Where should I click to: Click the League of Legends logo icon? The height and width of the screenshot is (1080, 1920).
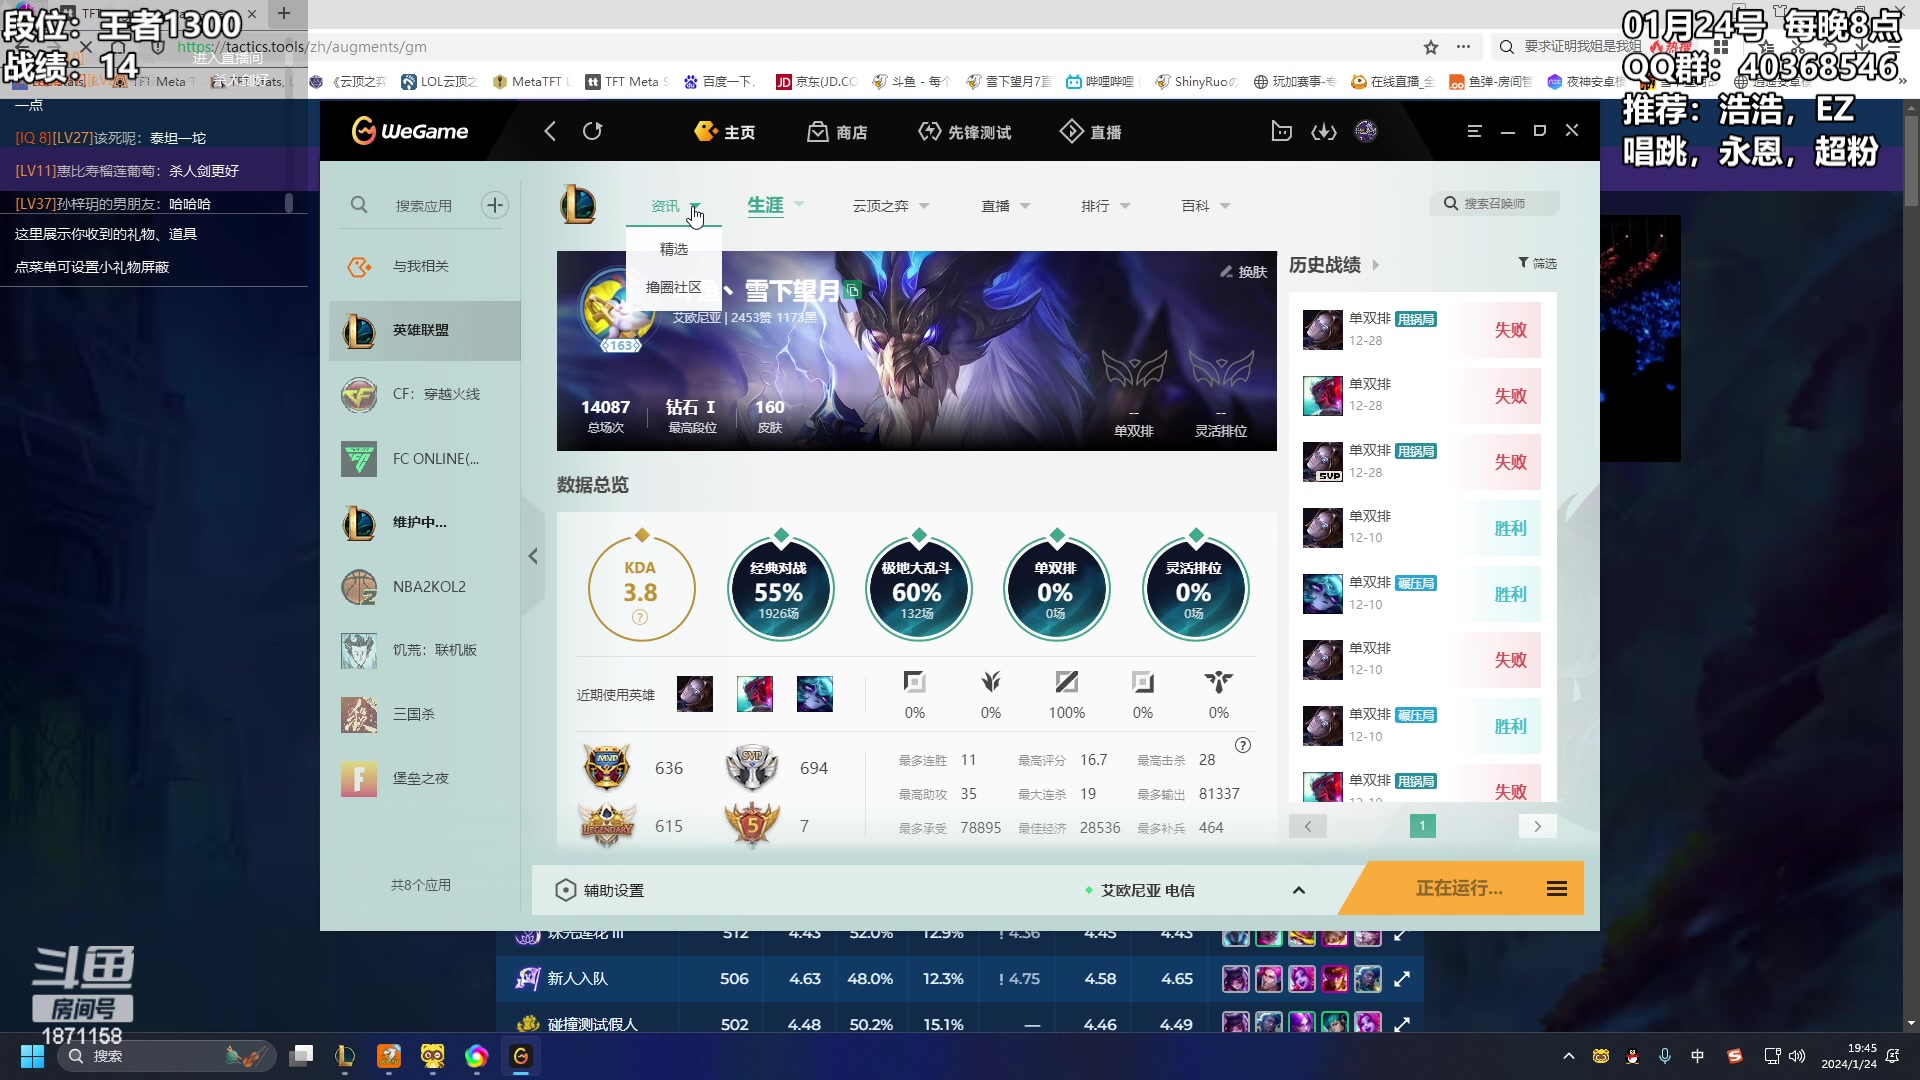click(578, 205)
